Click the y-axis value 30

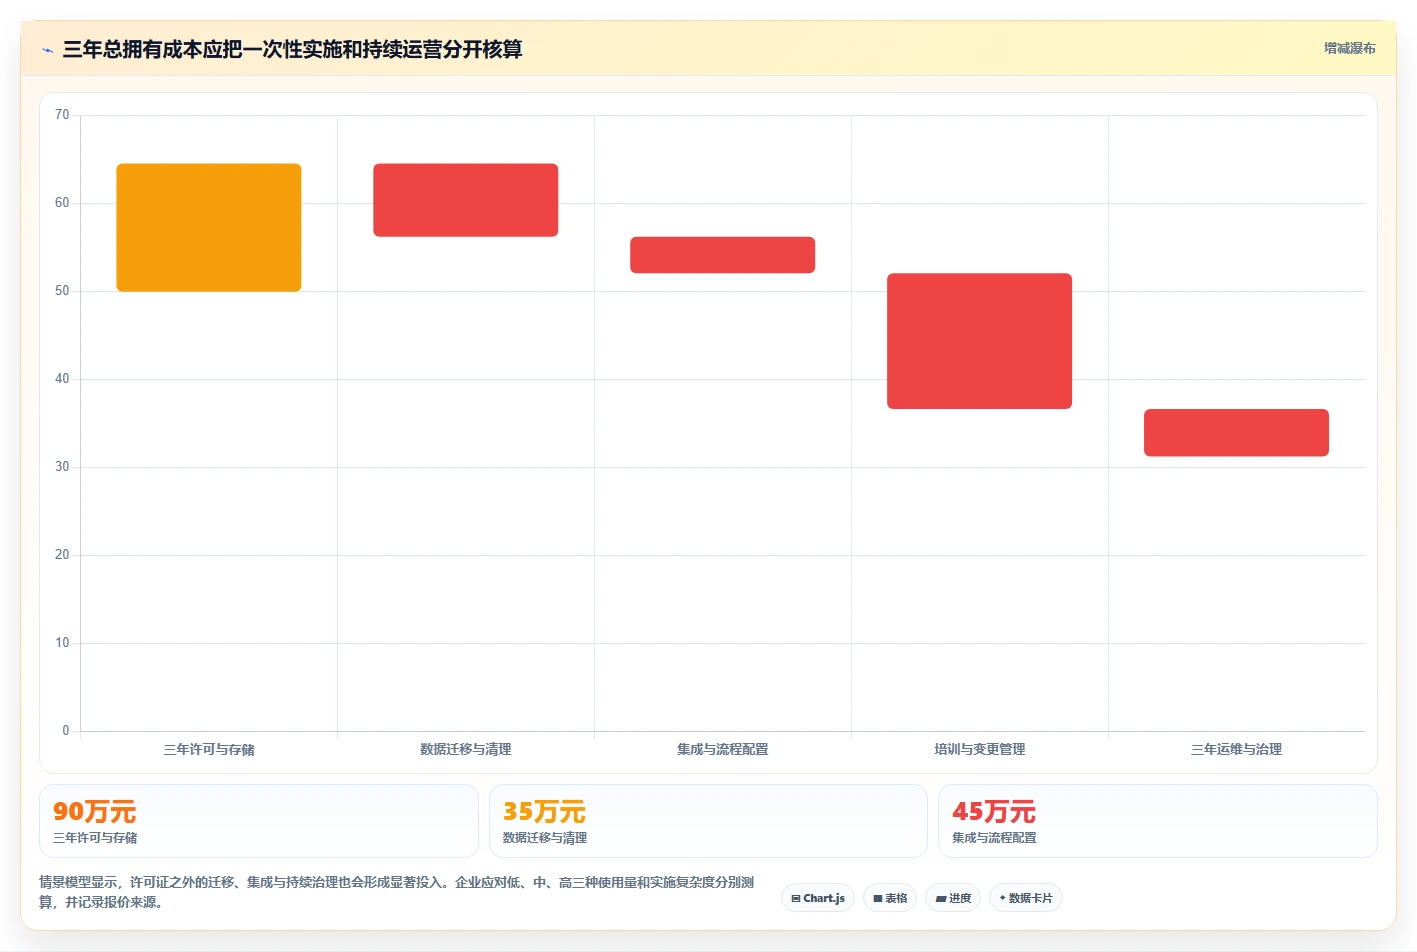click(62, 467)
